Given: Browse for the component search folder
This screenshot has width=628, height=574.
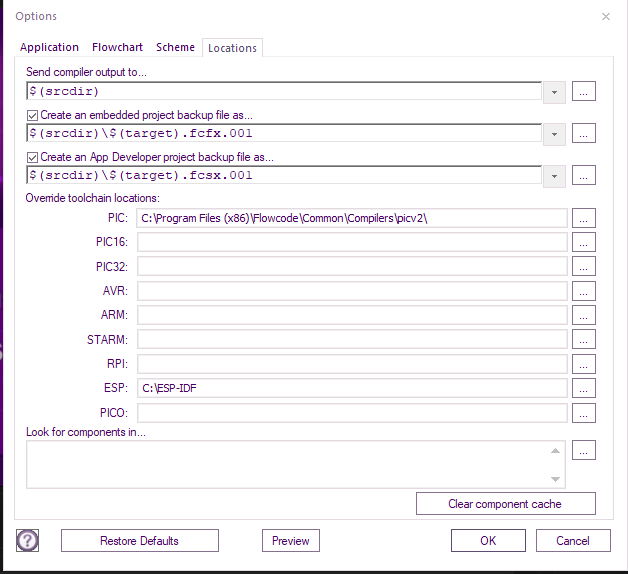Looking at the screenshot, I should click(585, 450).
